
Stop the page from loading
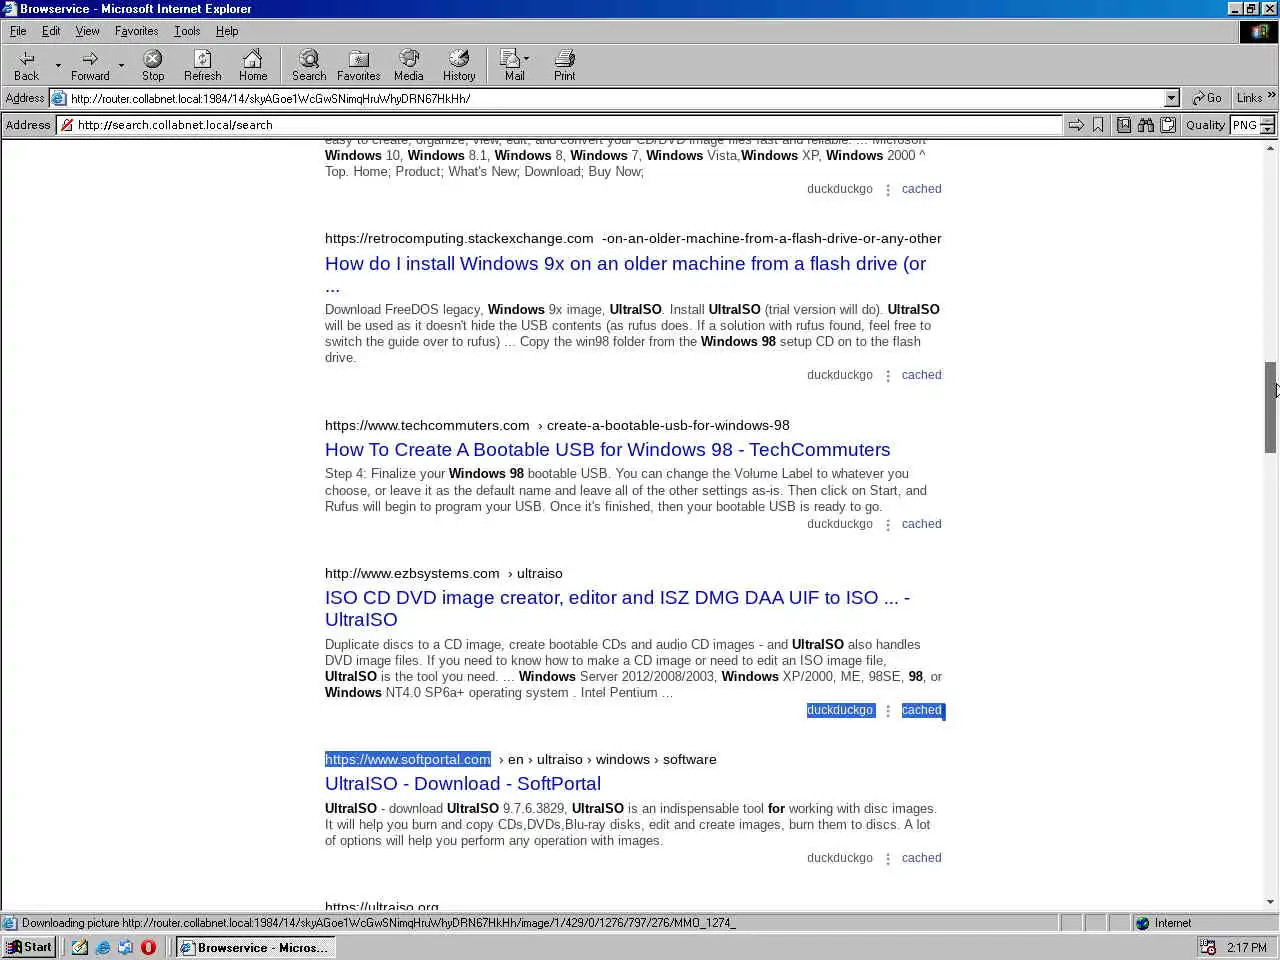click(153, 65)
